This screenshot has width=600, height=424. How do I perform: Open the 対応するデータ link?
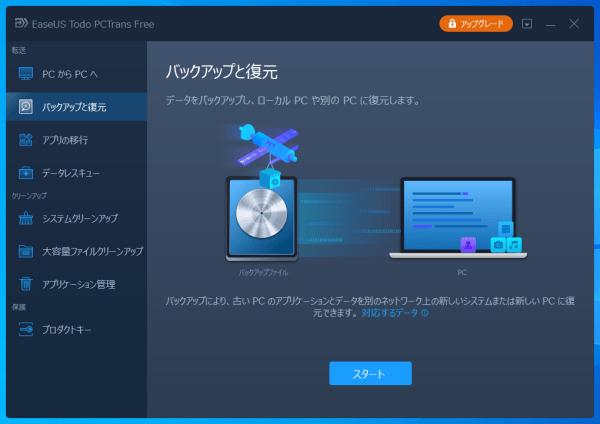pos(390,313)
